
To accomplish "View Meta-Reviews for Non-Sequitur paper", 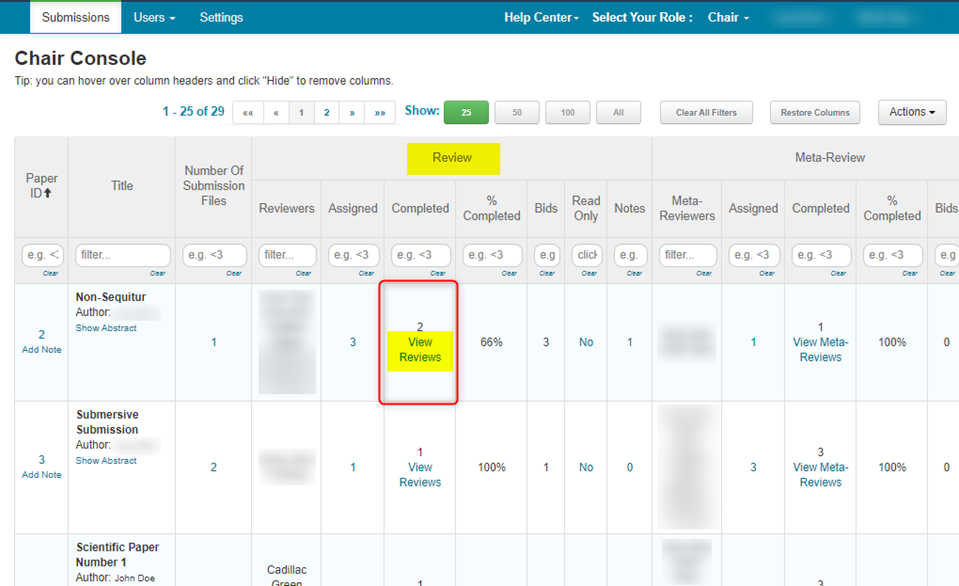I will click(820, 350).
